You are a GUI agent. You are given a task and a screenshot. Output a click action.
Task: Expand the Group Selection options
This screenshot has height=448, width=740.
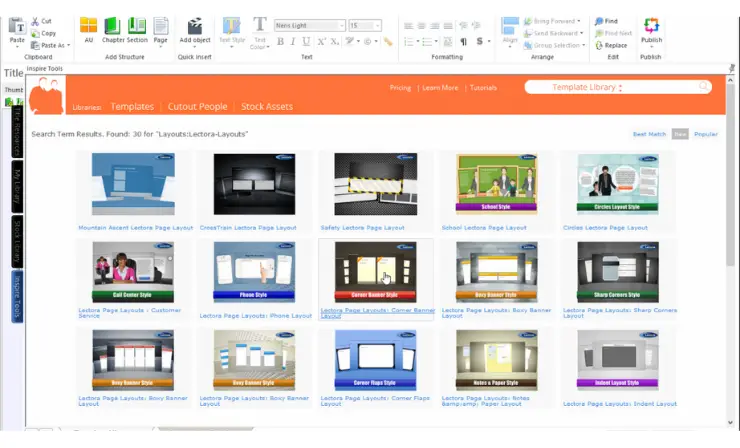pos(584,45)
